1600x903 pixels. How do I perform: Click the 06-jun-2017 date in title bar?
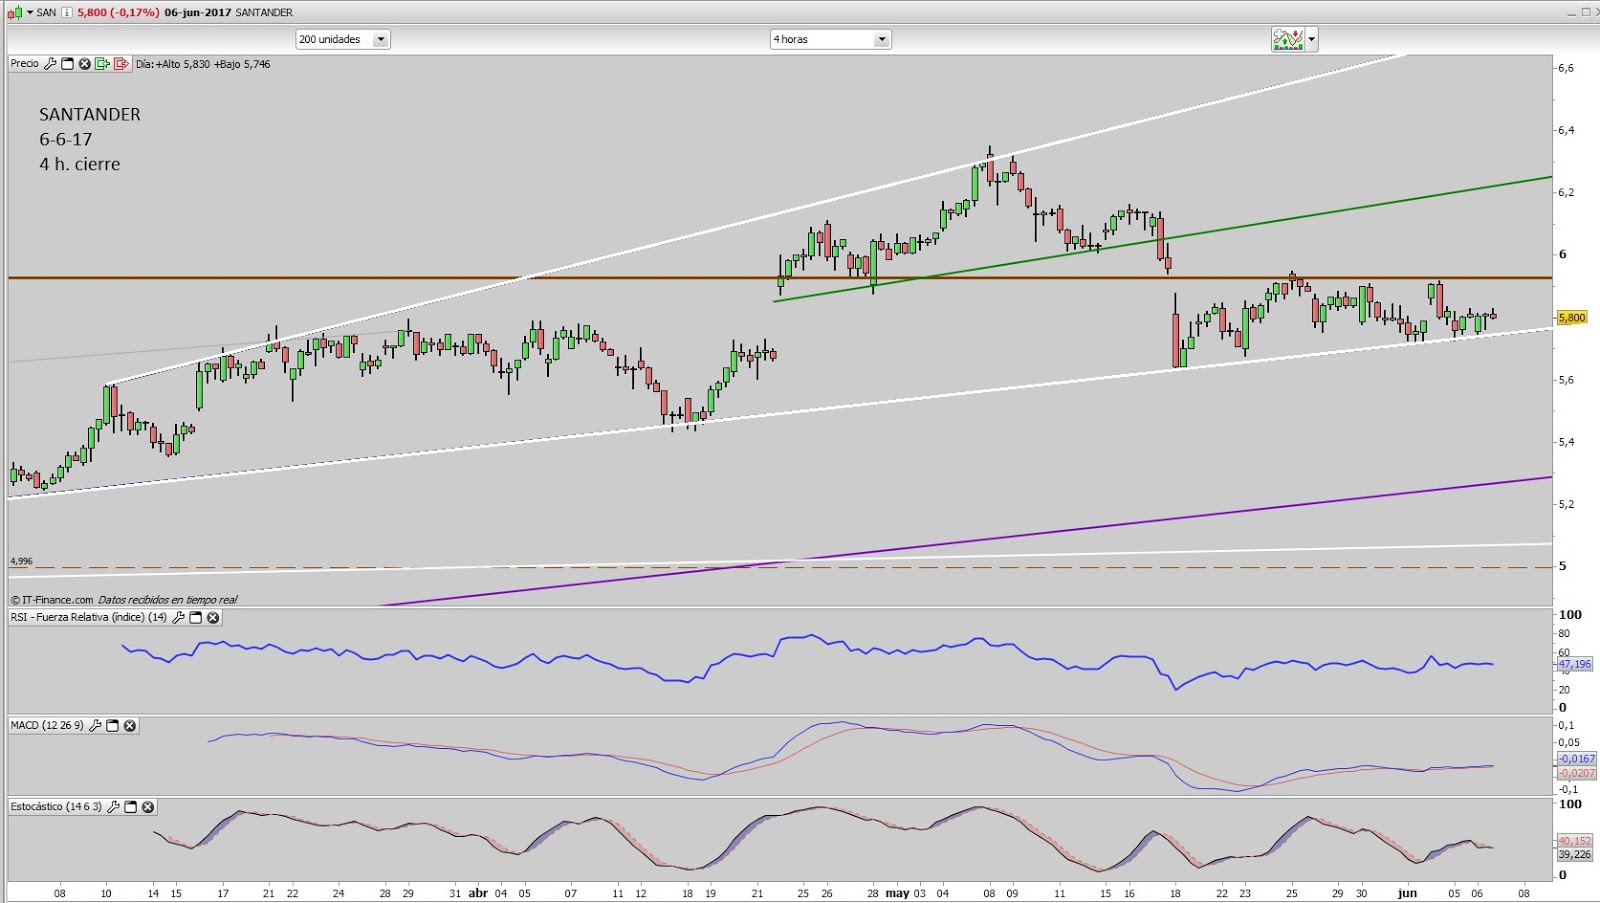tap(198, 12)
